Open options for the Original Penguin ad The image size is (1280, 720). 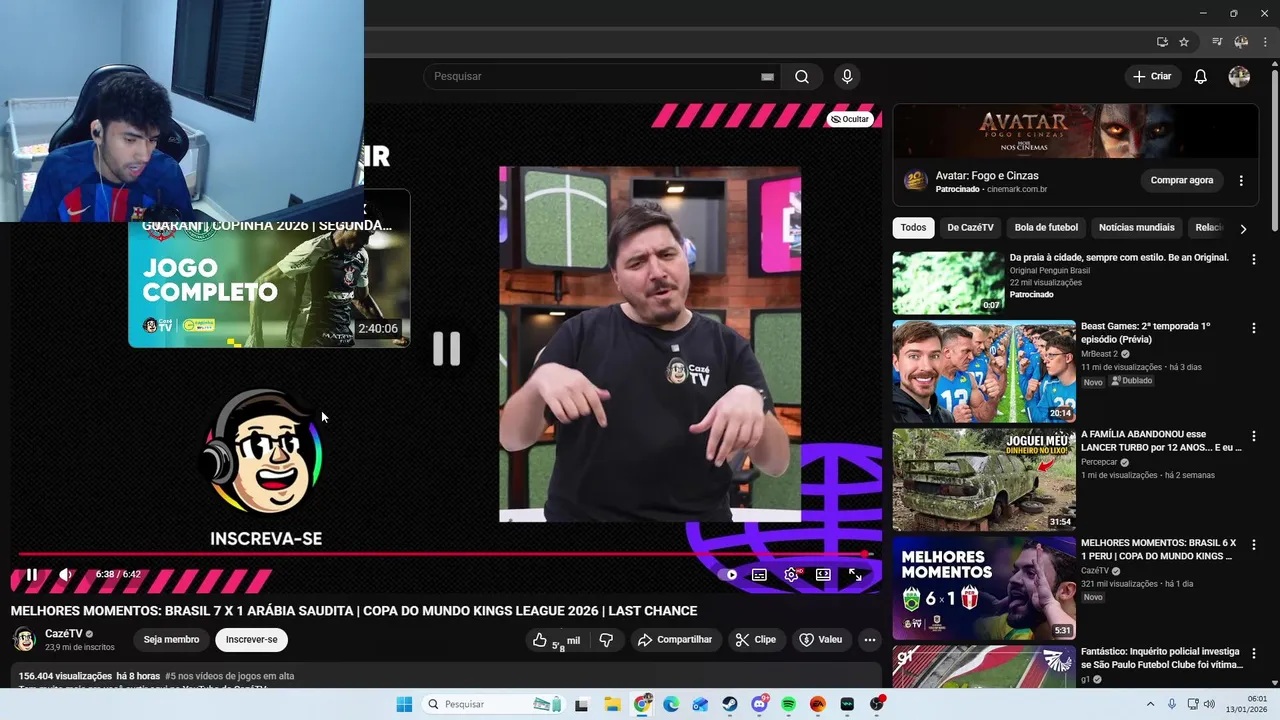(x=1253, y=259)
